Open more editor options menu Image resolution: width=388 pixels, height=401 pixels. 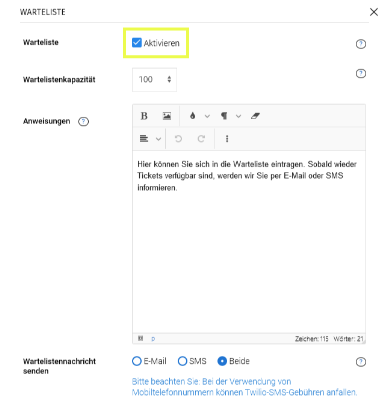click(227, 139)
